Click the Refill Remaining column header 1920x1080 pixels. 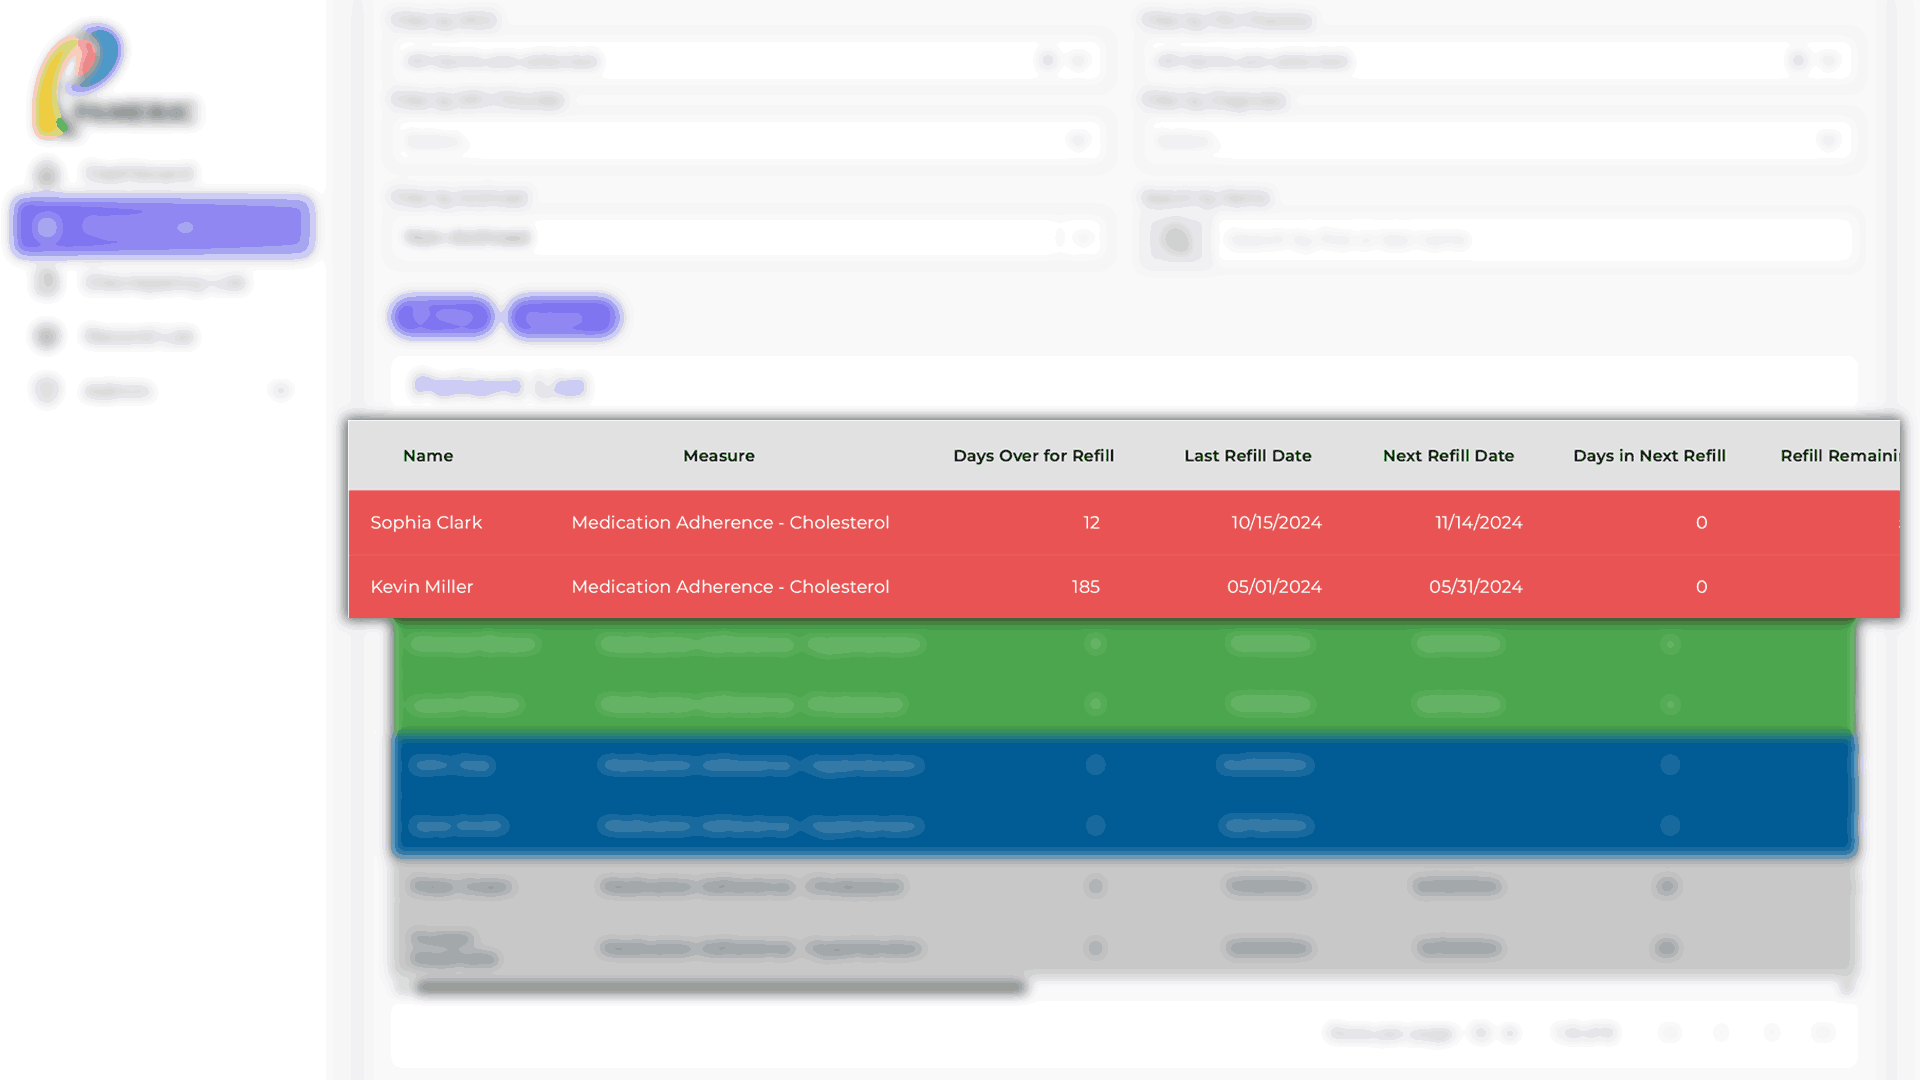(1838, 456)
